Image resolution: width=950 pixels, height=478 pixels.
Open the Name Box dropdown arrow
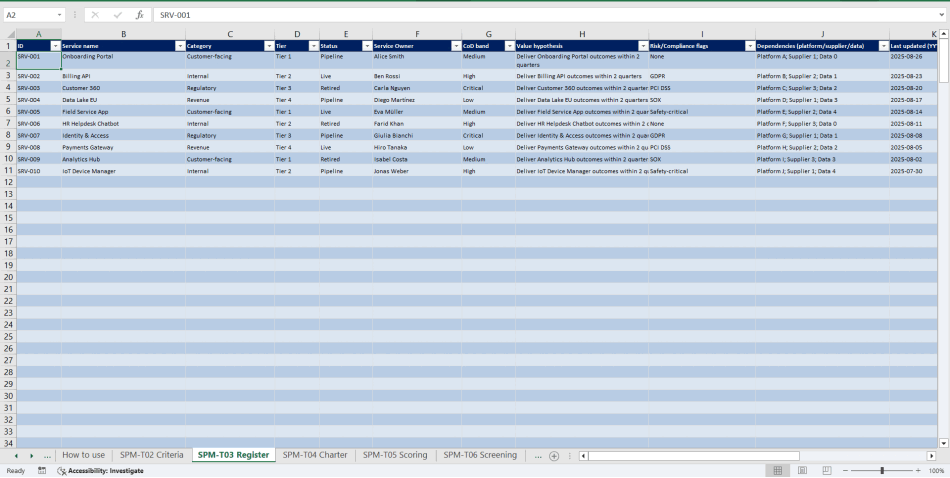[x=59, y=15]
